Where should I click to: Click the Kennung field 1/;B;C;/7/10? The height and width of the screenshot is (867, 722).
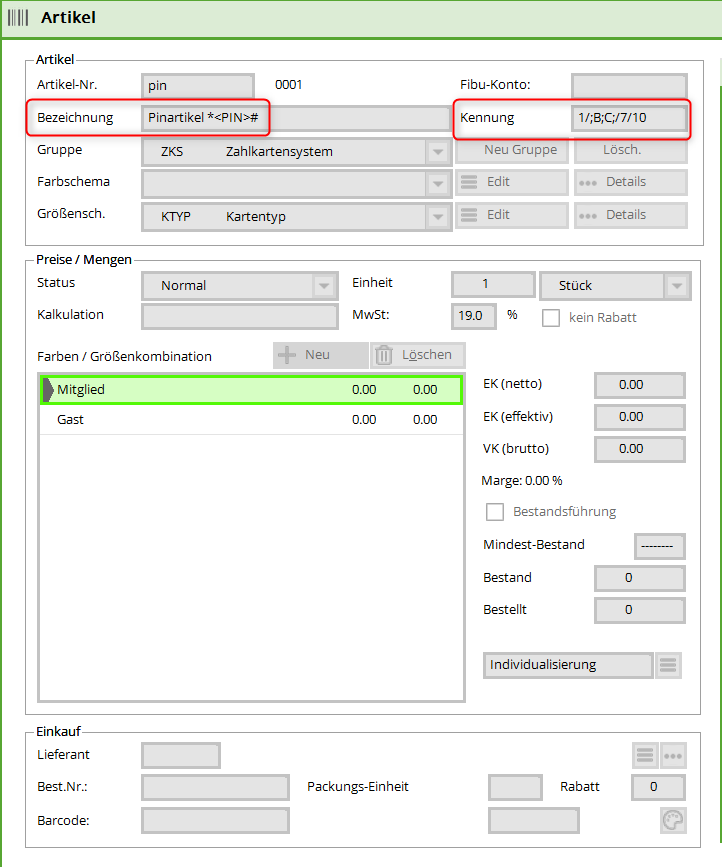(x=629, y=118)
